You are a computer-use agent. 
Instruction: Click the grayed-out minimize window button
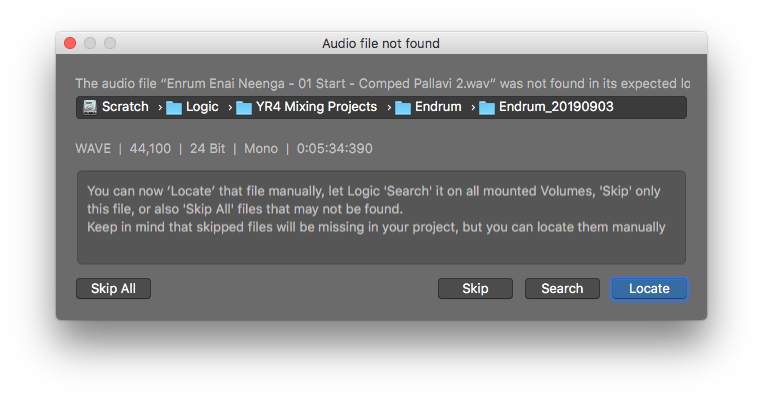[90, 43]
